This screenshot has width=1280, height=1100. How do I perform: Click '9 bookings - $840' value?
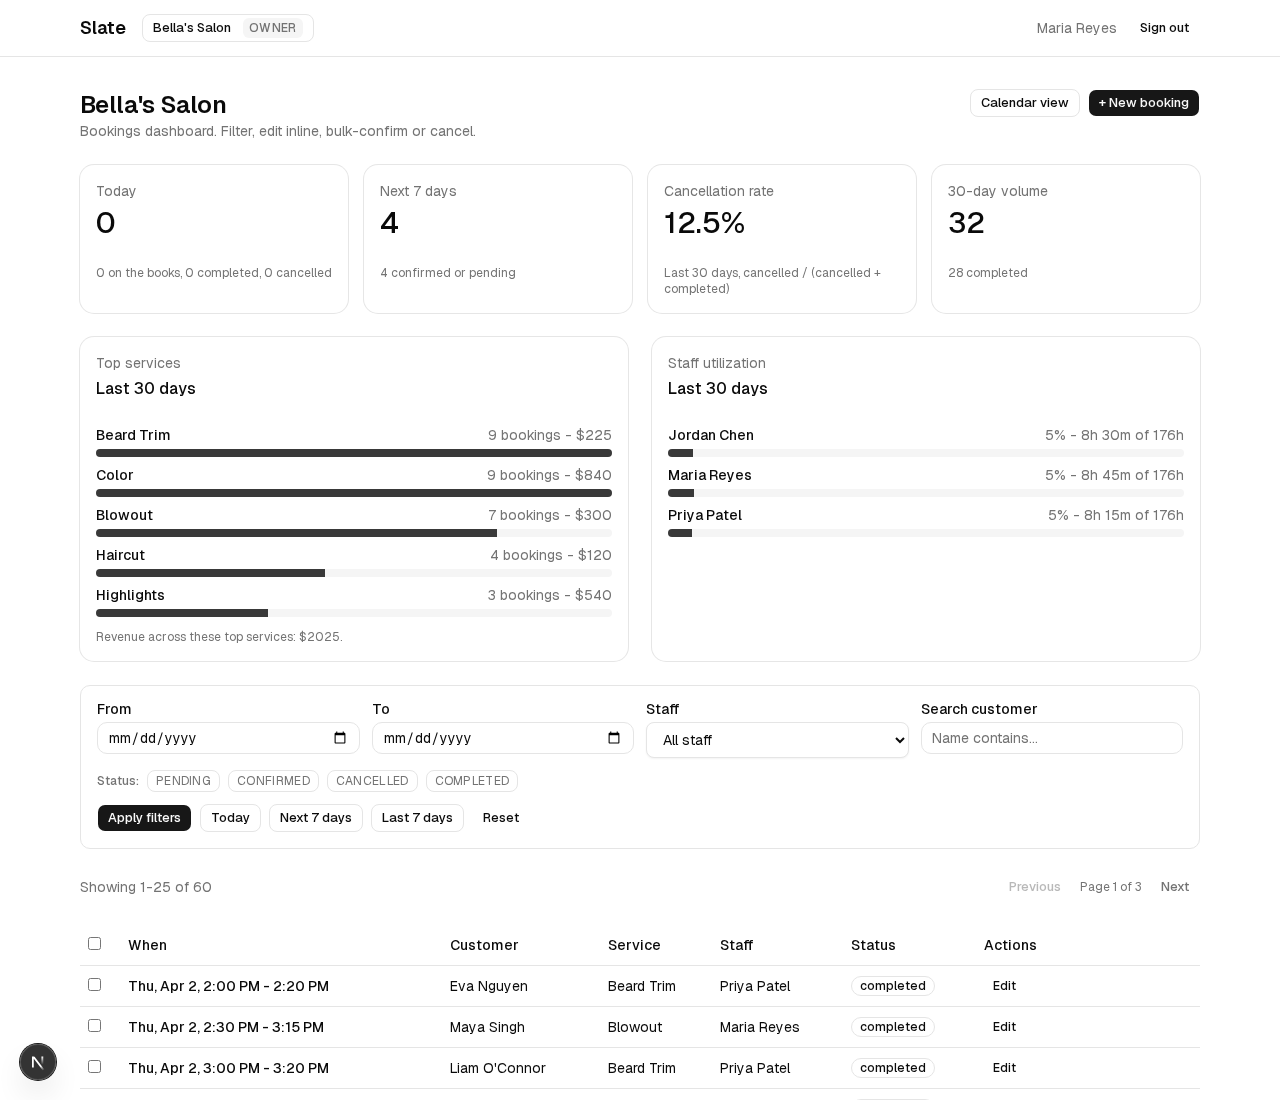click(x=549, y=475)
